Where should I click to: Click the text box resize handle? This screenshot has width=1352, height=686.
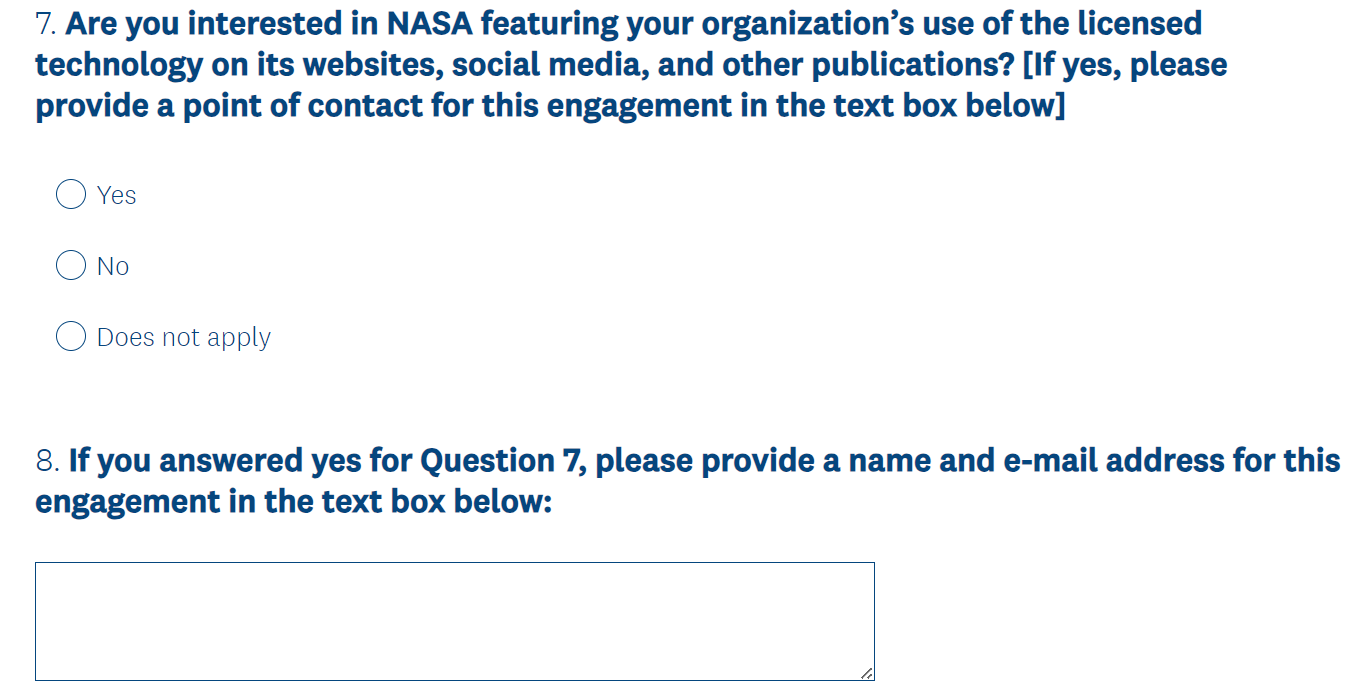point(866,673)
